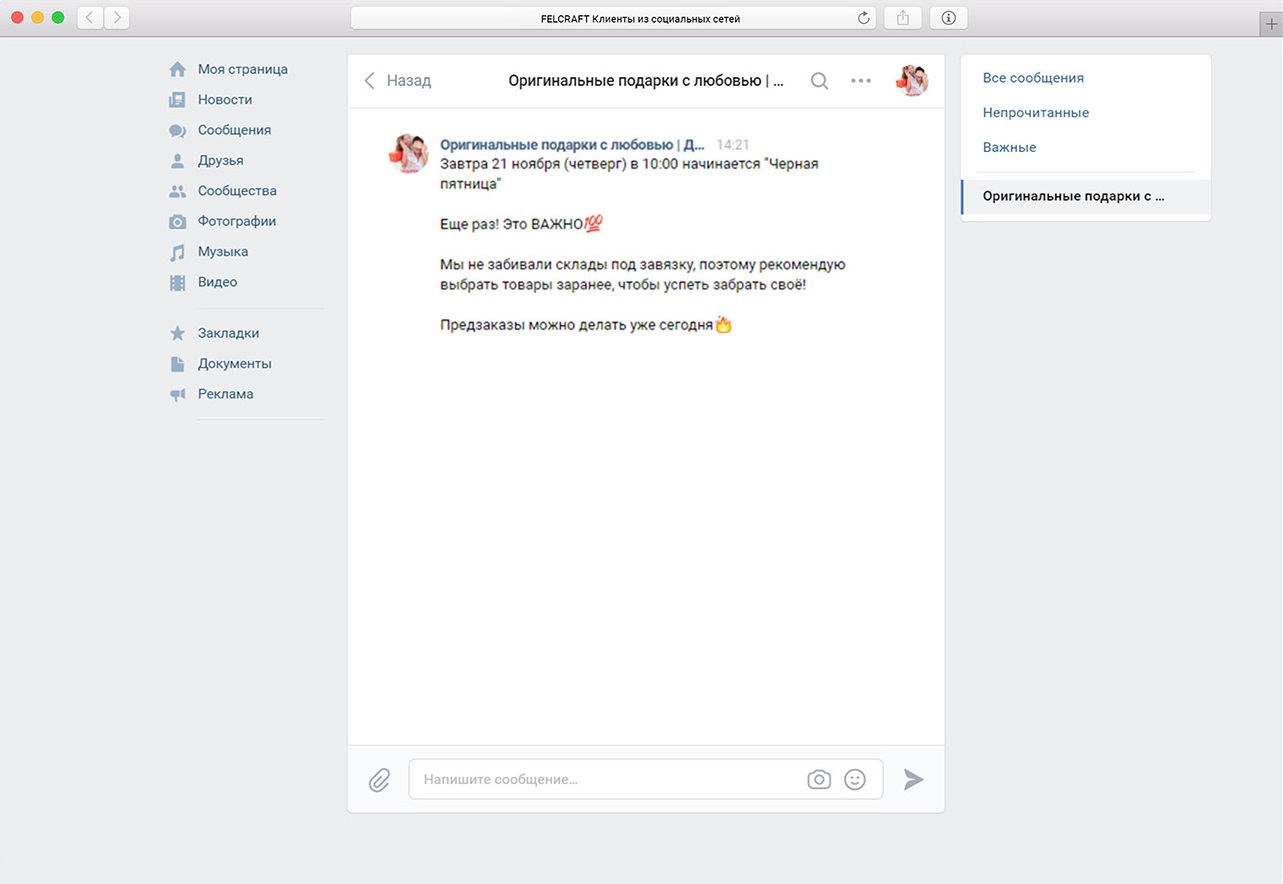Viewport: 1283px width, 884px height.
Task: Open Видео in the sidebar
Action: coord(217,283)
